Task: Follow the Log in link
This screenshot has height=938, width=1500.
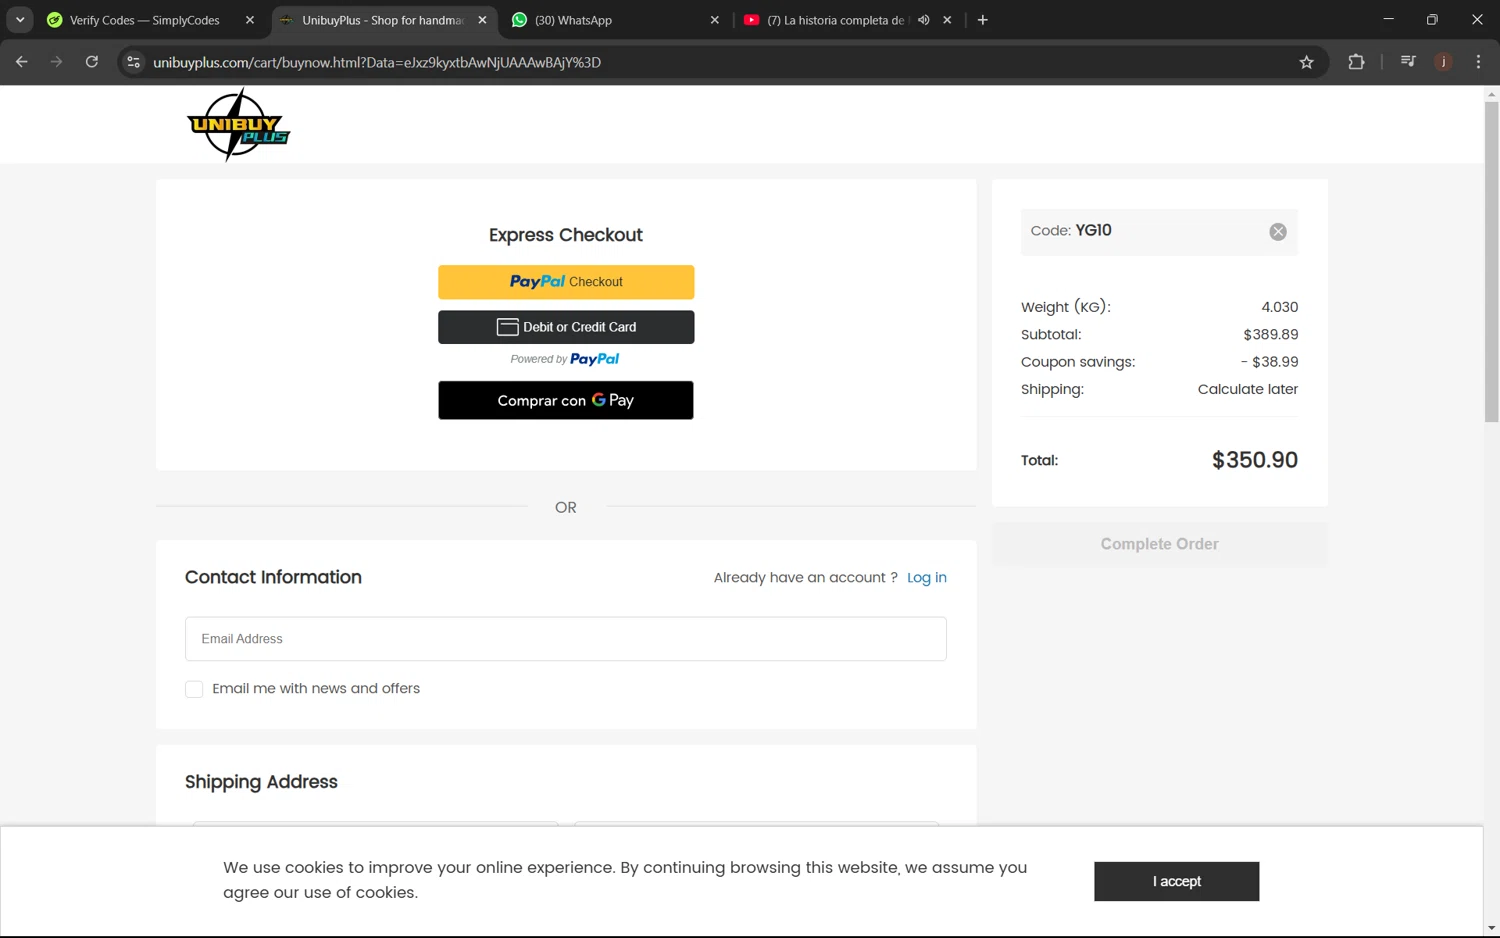Action: pyautogui.click(x=926, y=578)
